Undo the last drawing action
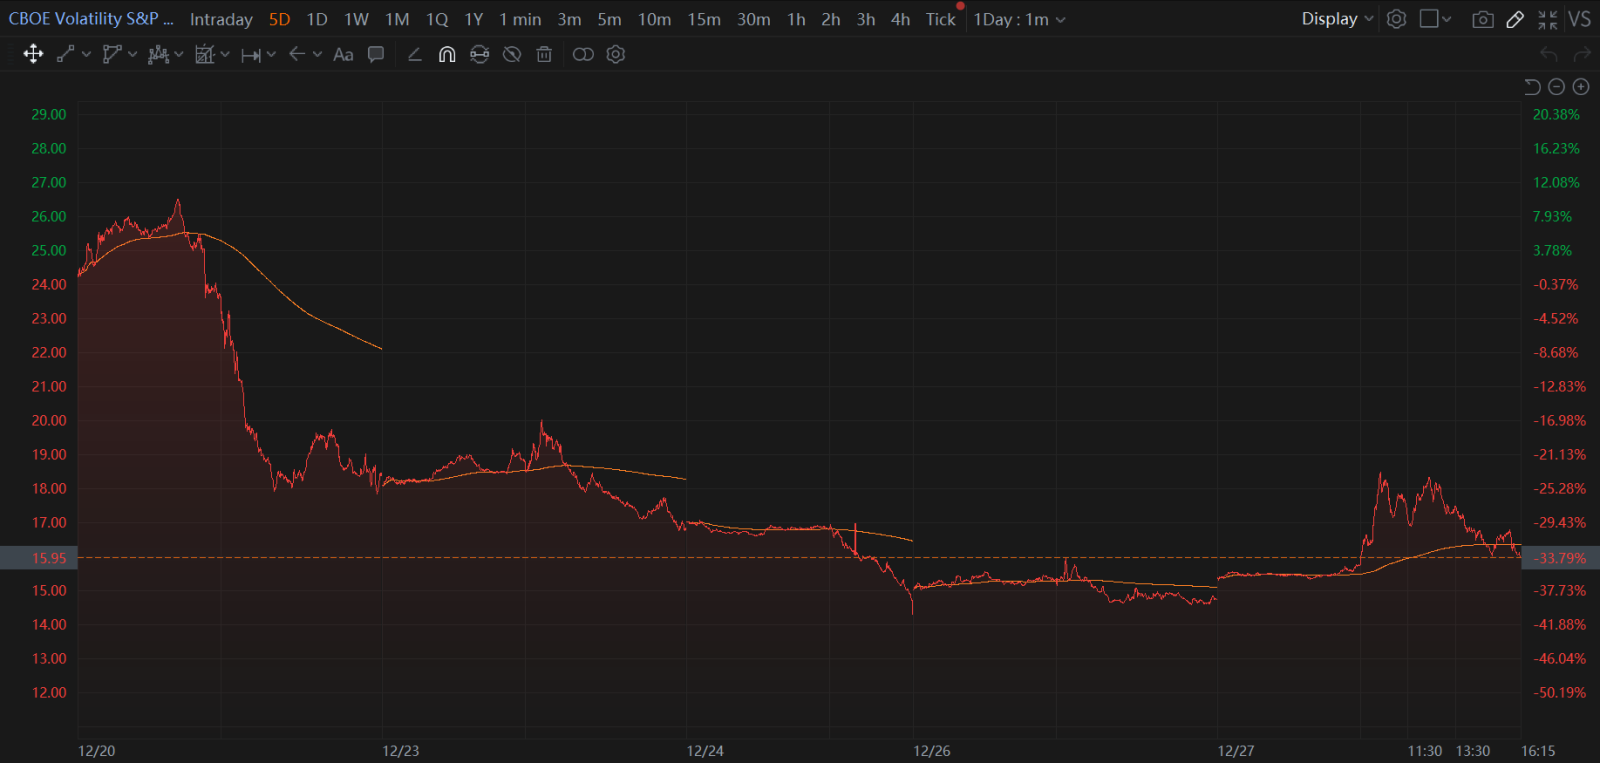 tap(1549, 54)
